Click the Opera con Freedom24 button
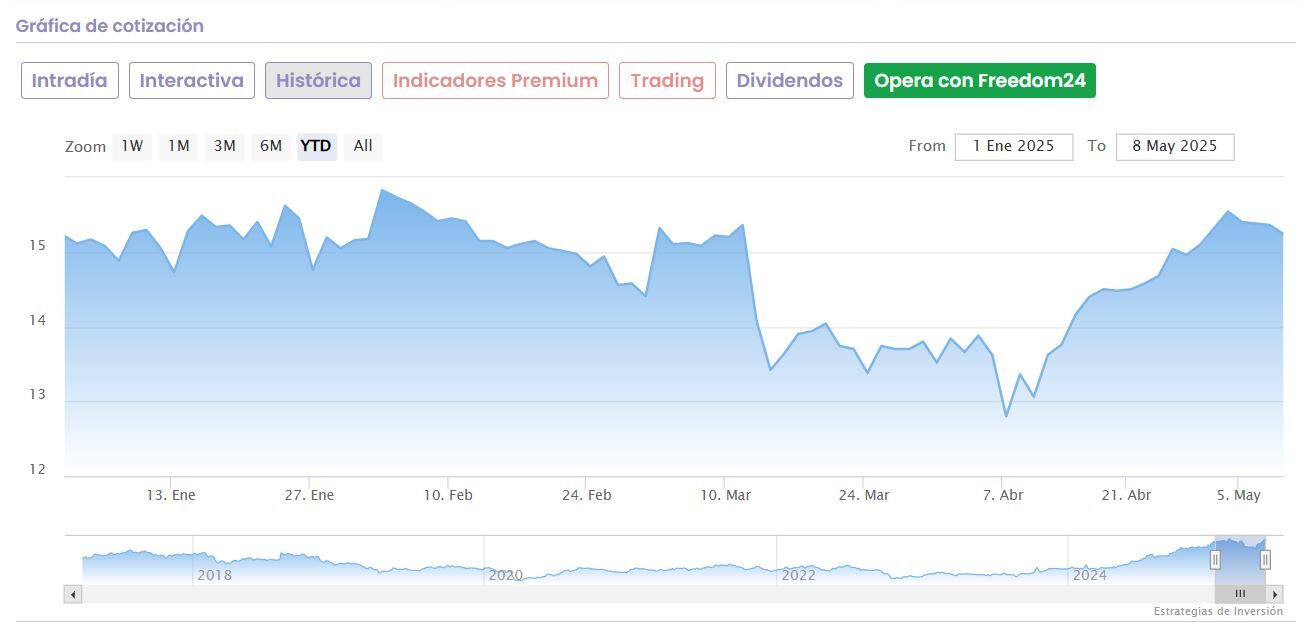The width and height of the screenshot is (1305, 642). pyautogui.click(x=979, y=81)
